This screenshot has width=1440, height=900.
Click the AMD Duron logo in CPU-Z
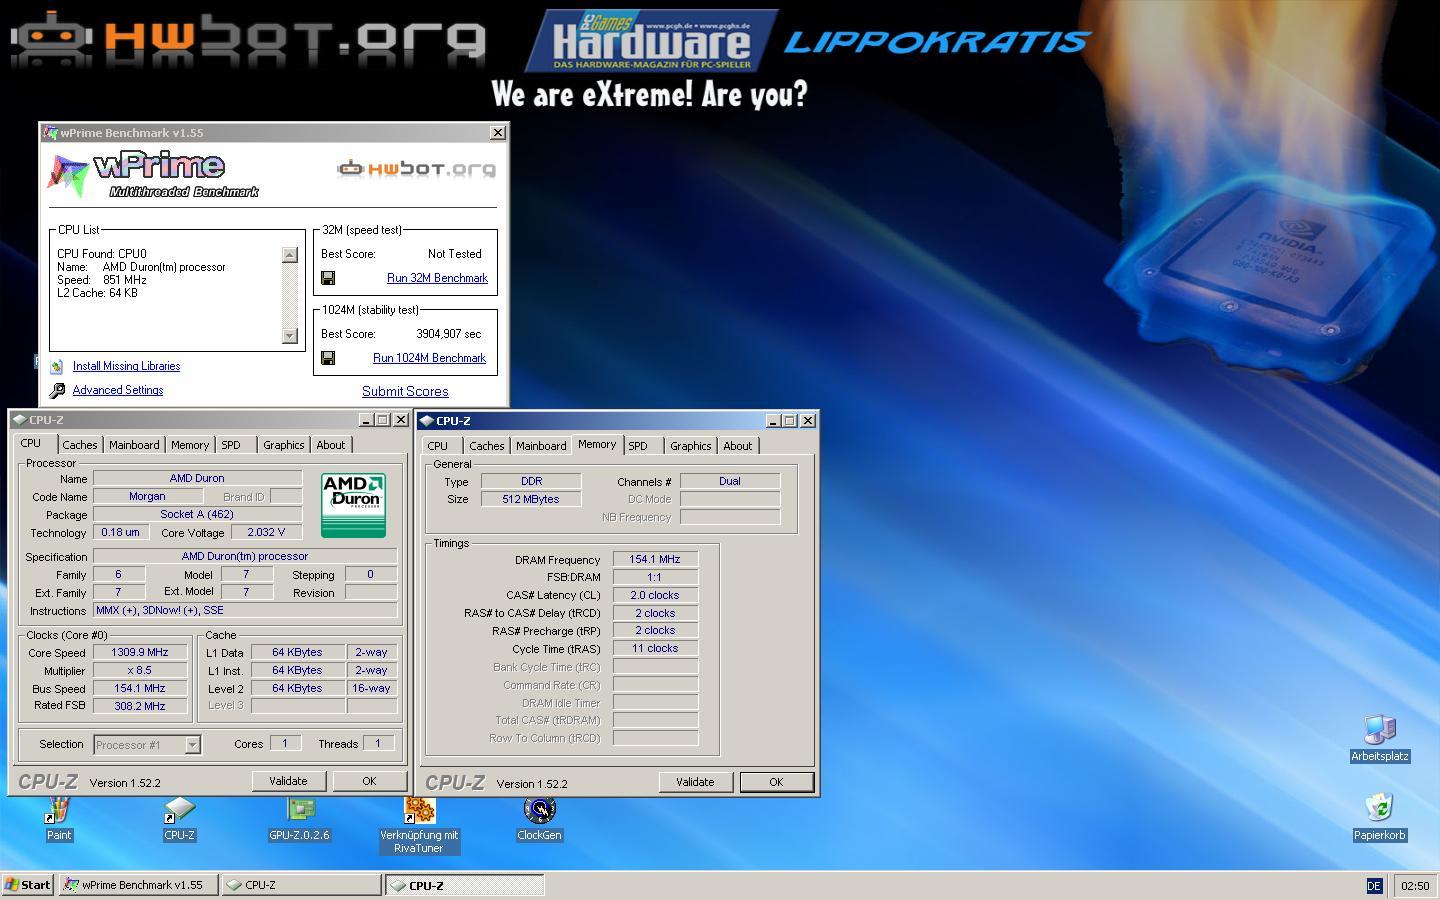click(x=353, y=505)
